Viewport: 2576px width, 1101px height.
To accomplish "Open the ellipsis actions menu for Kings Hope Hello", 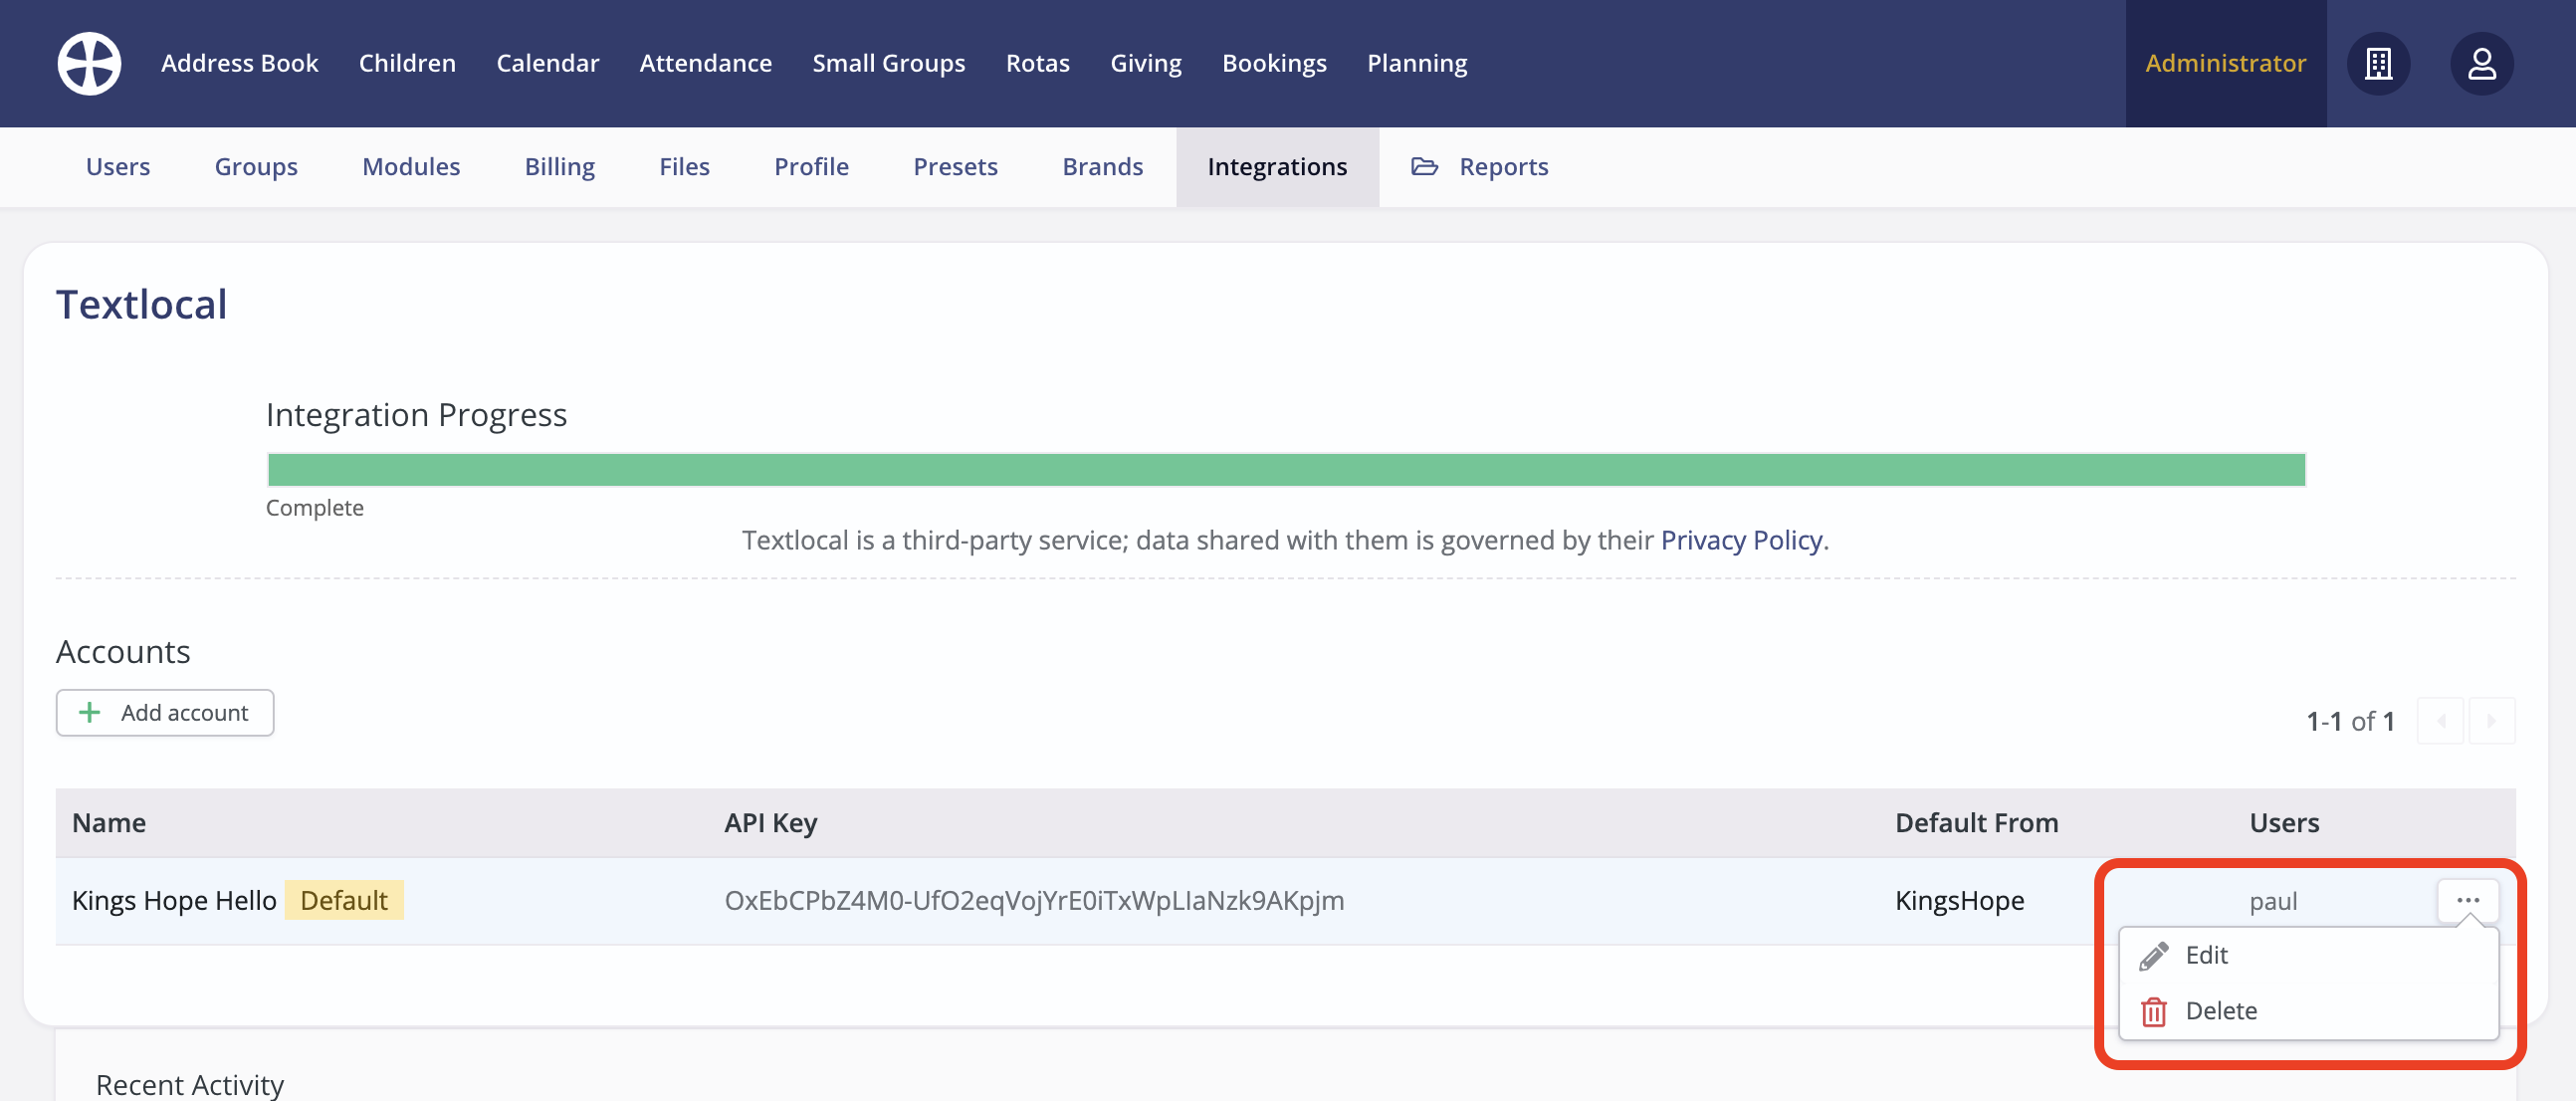I will pyautogui.click(x=2467, y=900).
